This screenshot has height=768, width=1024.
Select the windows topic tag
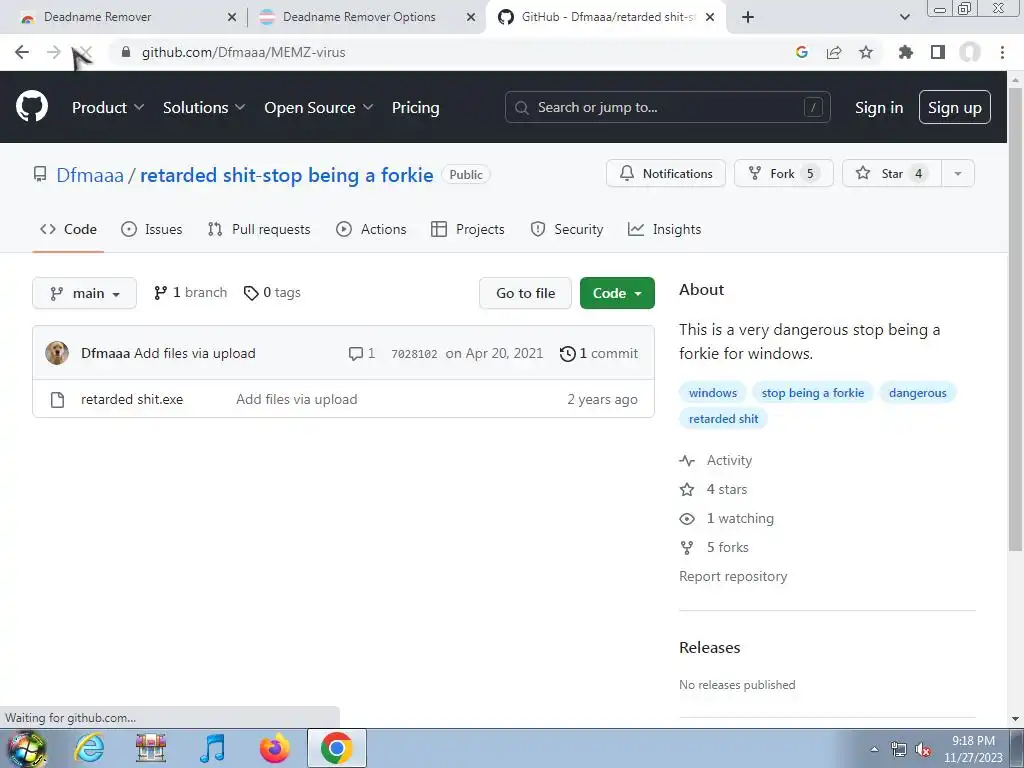click(x=712, y=392)
